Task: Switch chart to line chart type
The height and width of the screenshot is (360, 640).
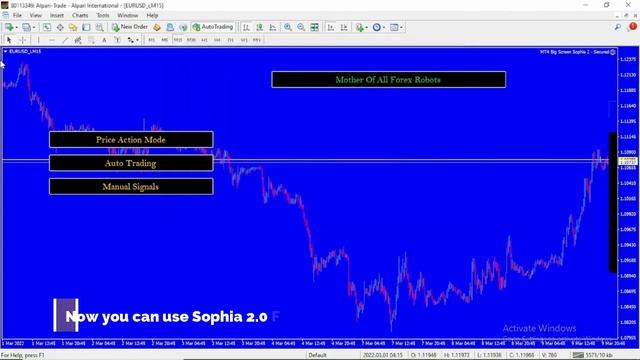Action: (x=272, y=27)
